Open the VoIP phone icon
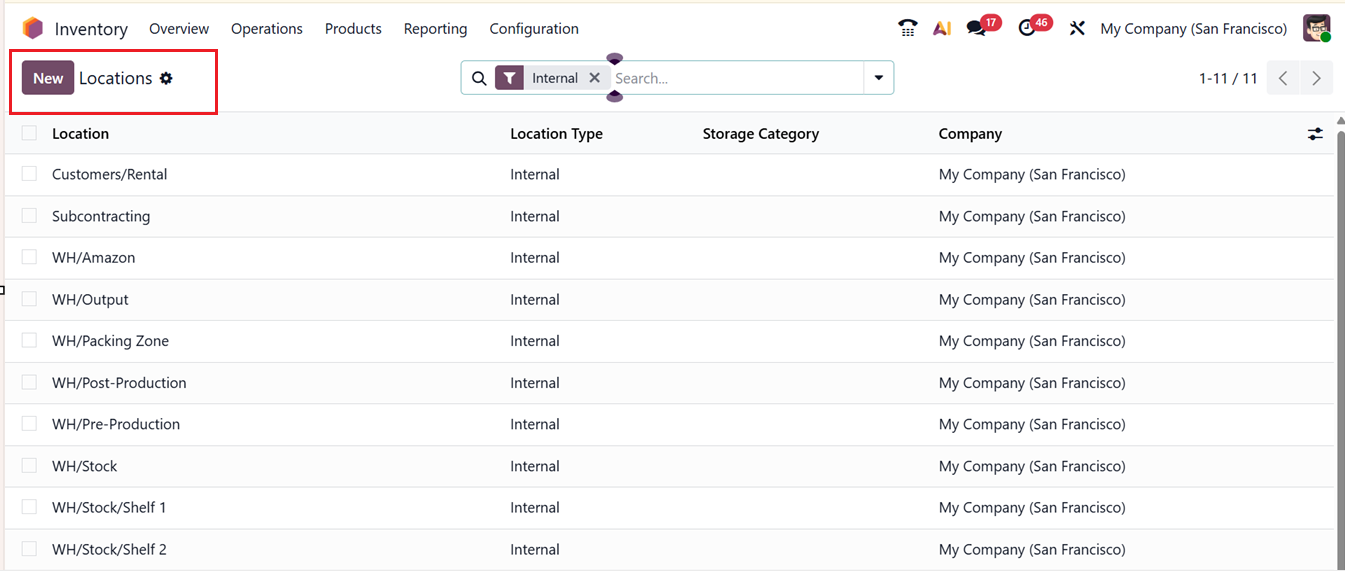This screenshot has width=1345, height=571. click(907, 28)
